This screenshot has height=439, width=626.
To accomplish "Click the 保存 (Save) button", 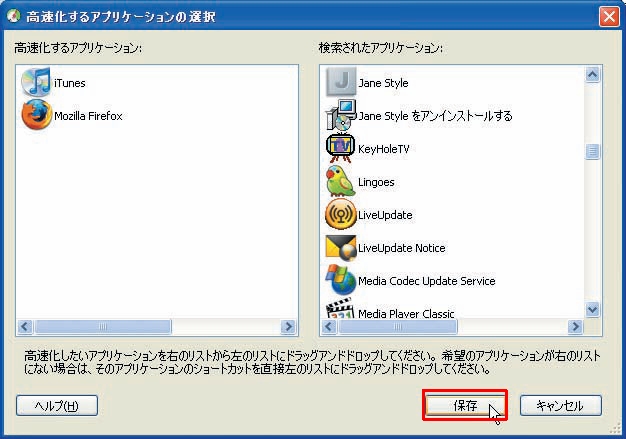I will [x=465, y=405].
